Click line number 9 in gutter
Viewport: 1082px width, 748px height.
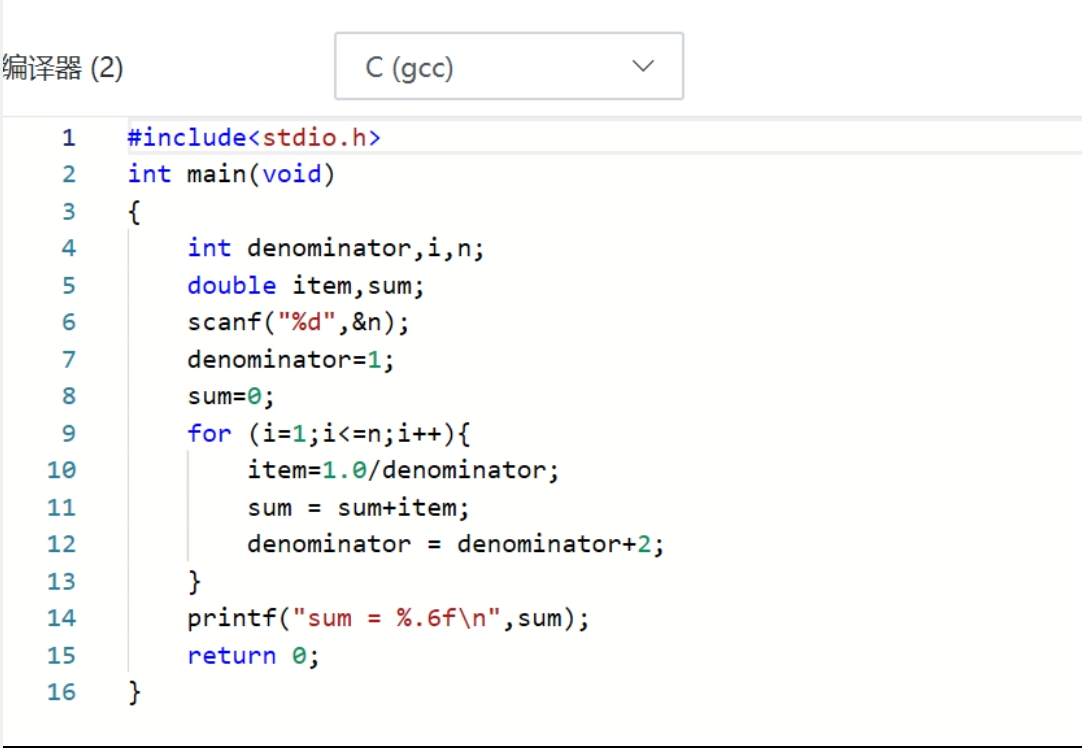[x=68, y=433]
